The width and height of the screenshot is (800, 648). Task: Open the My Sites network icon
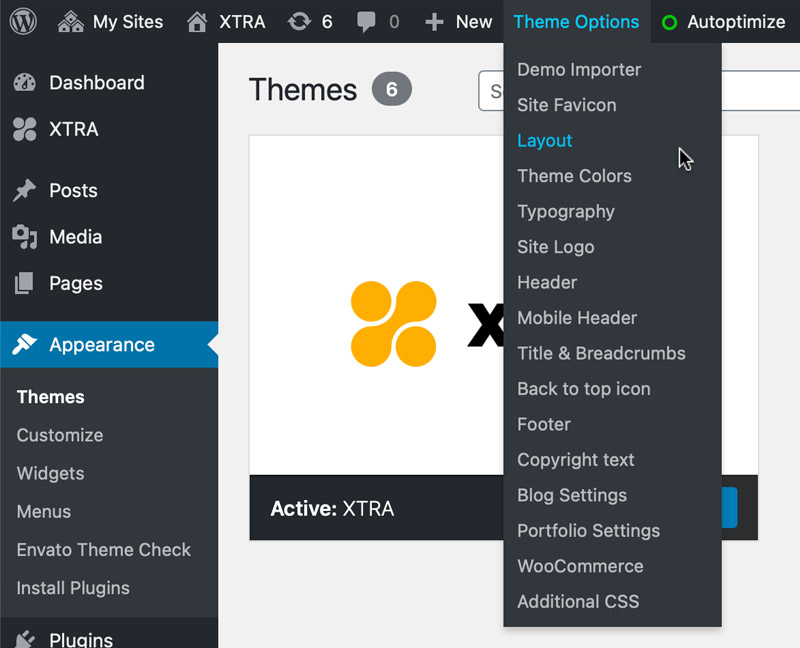point(71,21)
